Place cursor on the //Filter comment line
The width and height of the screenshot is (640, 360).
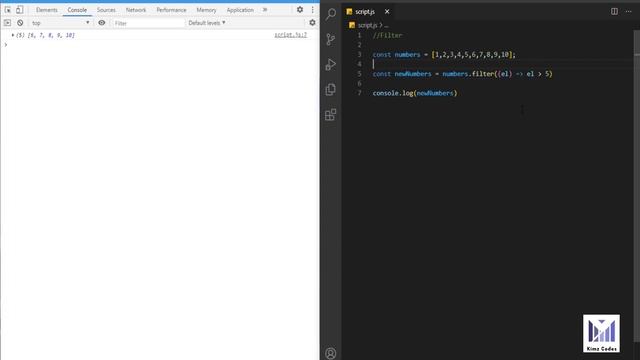[x=387, y=36]
